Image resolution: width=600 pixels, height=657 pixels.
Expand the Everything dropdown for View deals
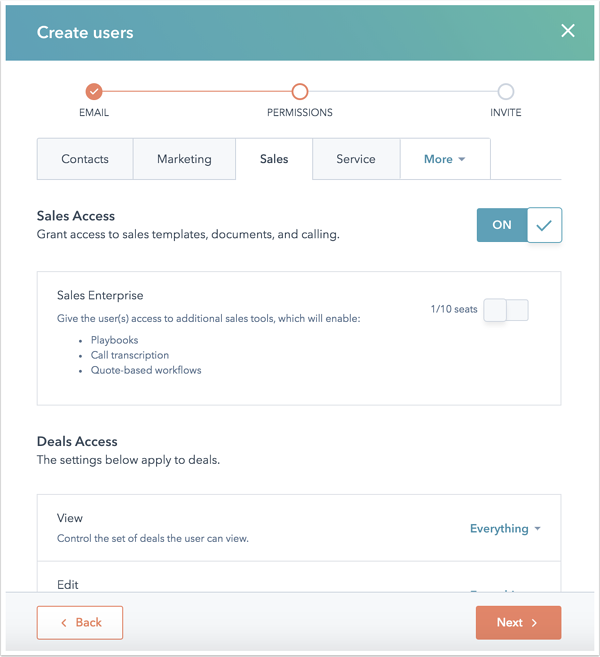pos(505,528)
